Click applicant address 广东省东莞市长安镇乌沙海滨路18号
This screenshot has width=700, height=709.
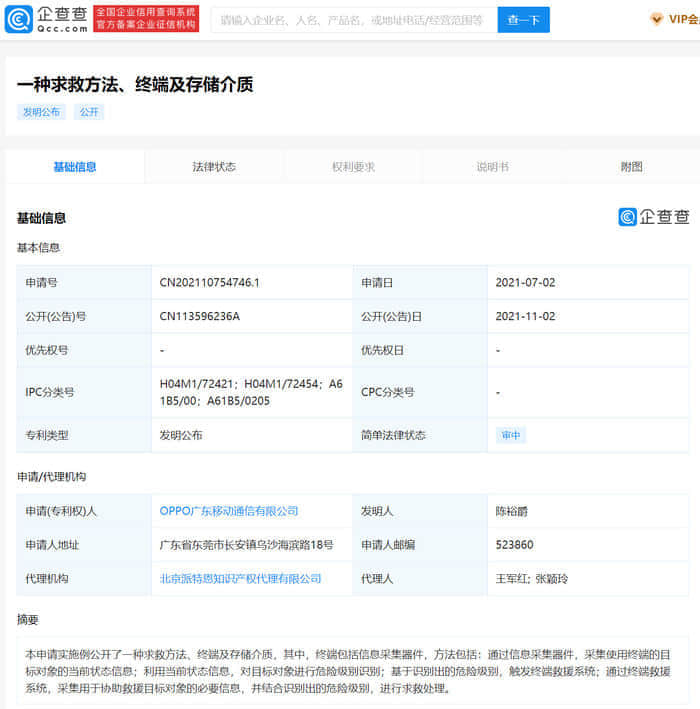pos(246,545)
